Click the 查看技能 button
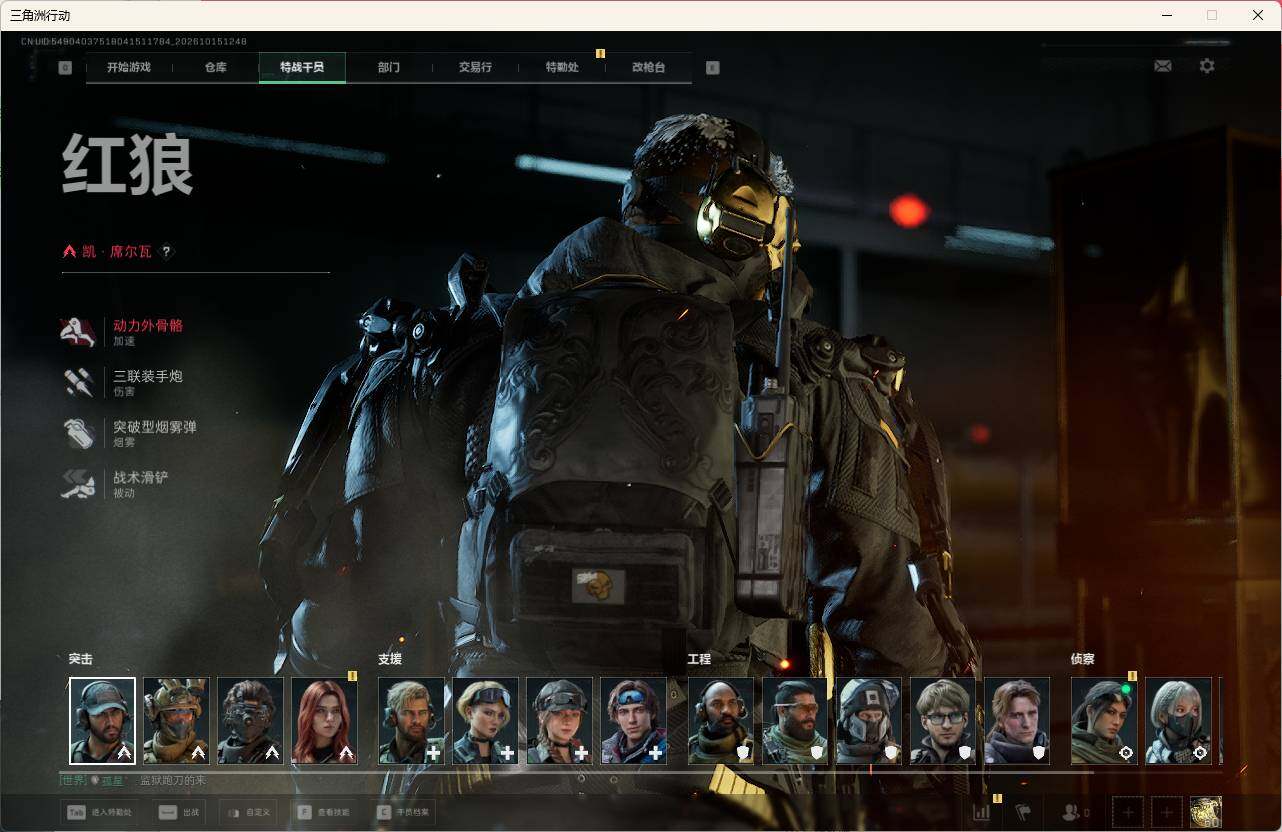Image resolution: width=1282 pixels, height=832 pixels. click(x=324, y=812)
